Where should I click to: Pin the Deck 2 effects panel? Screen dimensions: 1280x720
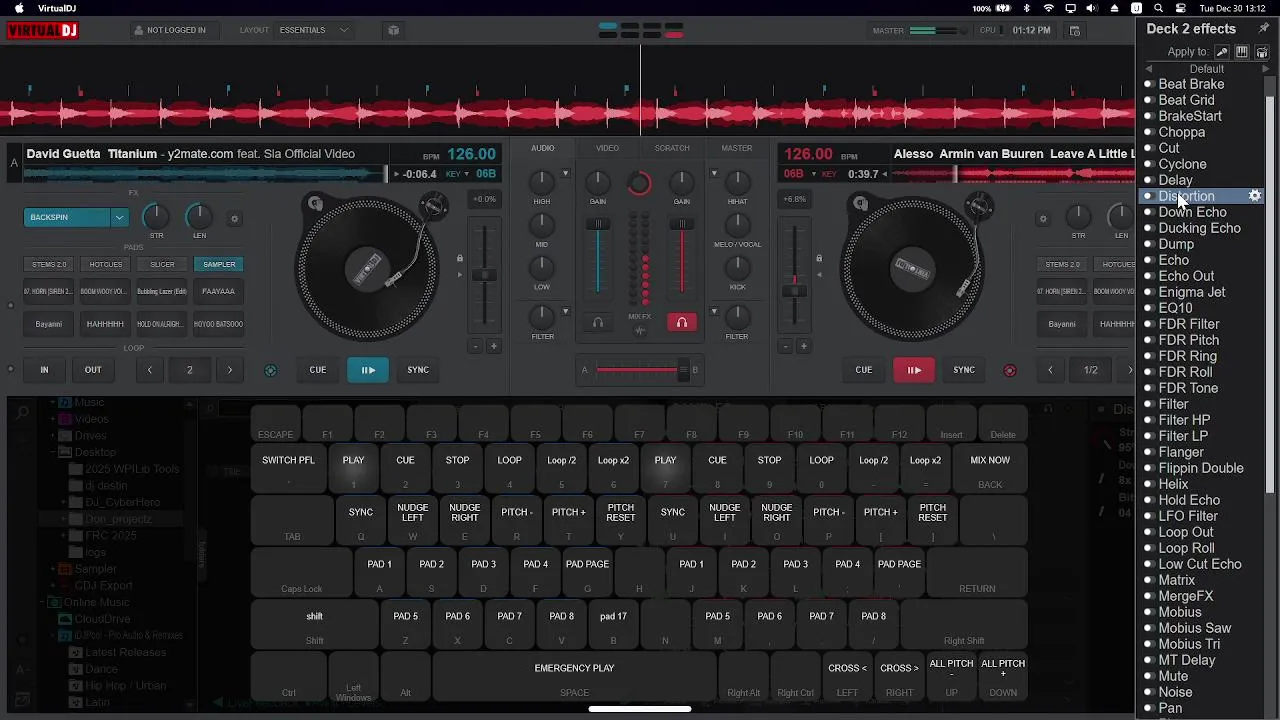1264,28
